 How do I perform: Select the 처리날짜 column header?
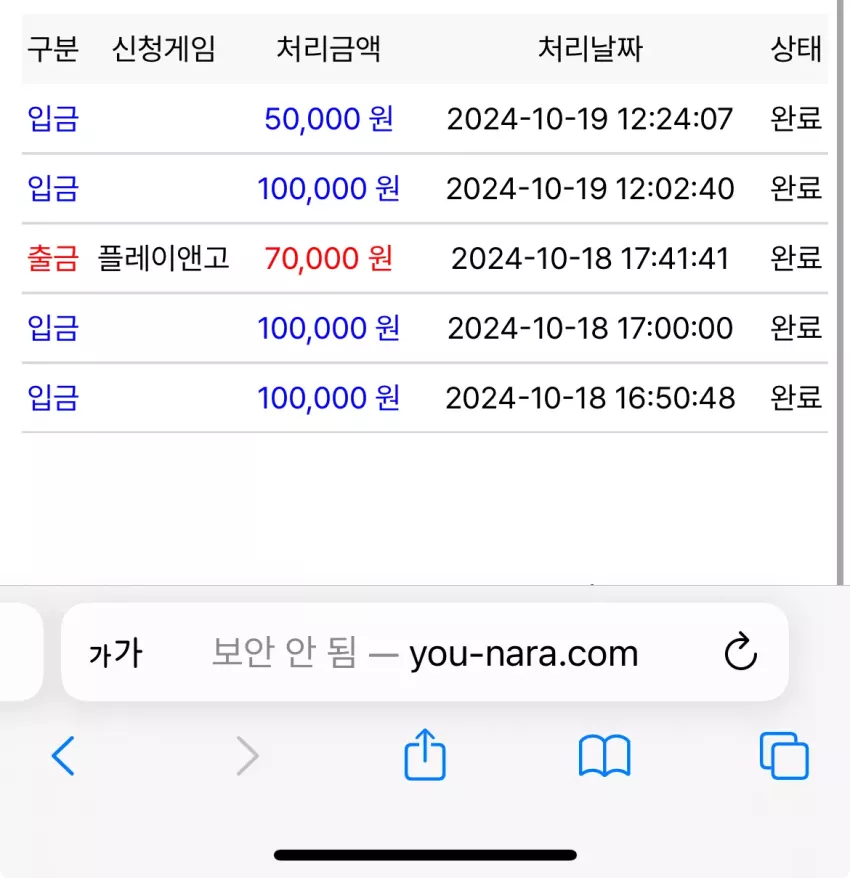tap(590, 49)
